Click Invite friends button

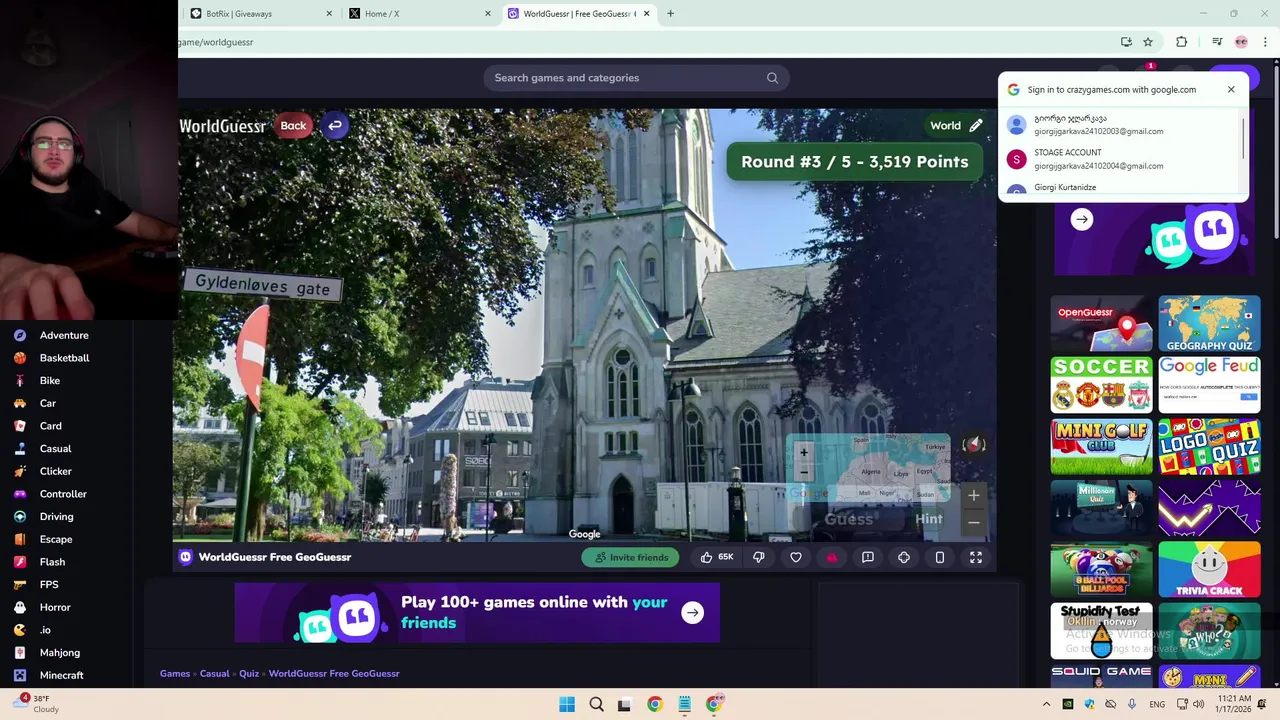coord(631,557)
